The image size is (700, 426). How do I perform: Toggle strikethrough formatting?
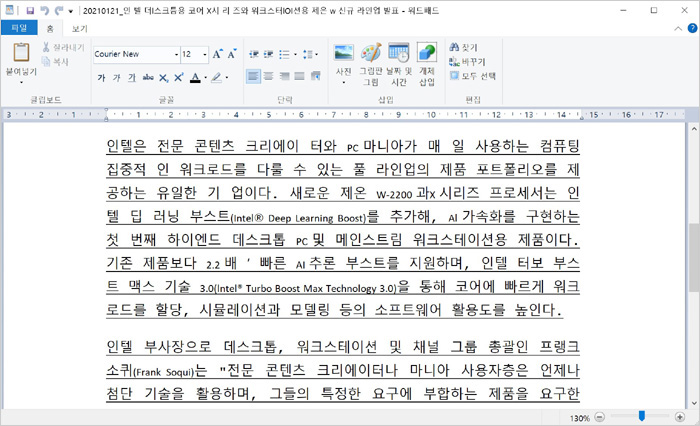148,78
